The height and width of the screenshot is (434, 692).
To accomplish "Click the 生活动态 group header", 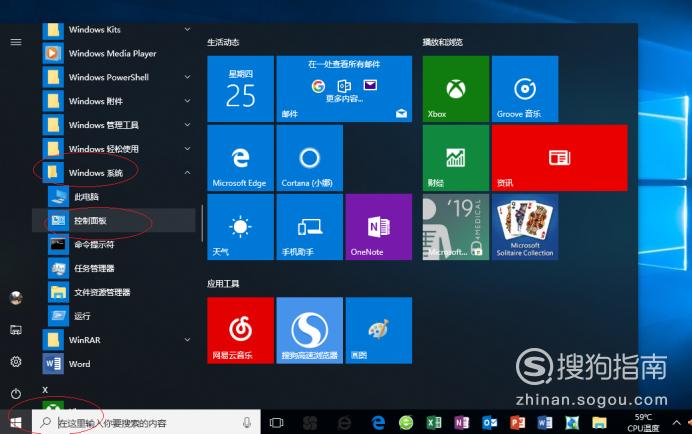I will 223,42.
